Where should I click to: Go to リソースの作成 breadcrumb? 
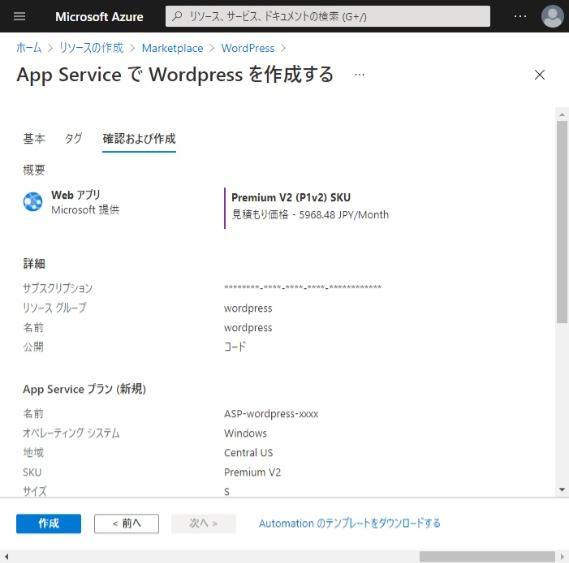coord(91,48)
